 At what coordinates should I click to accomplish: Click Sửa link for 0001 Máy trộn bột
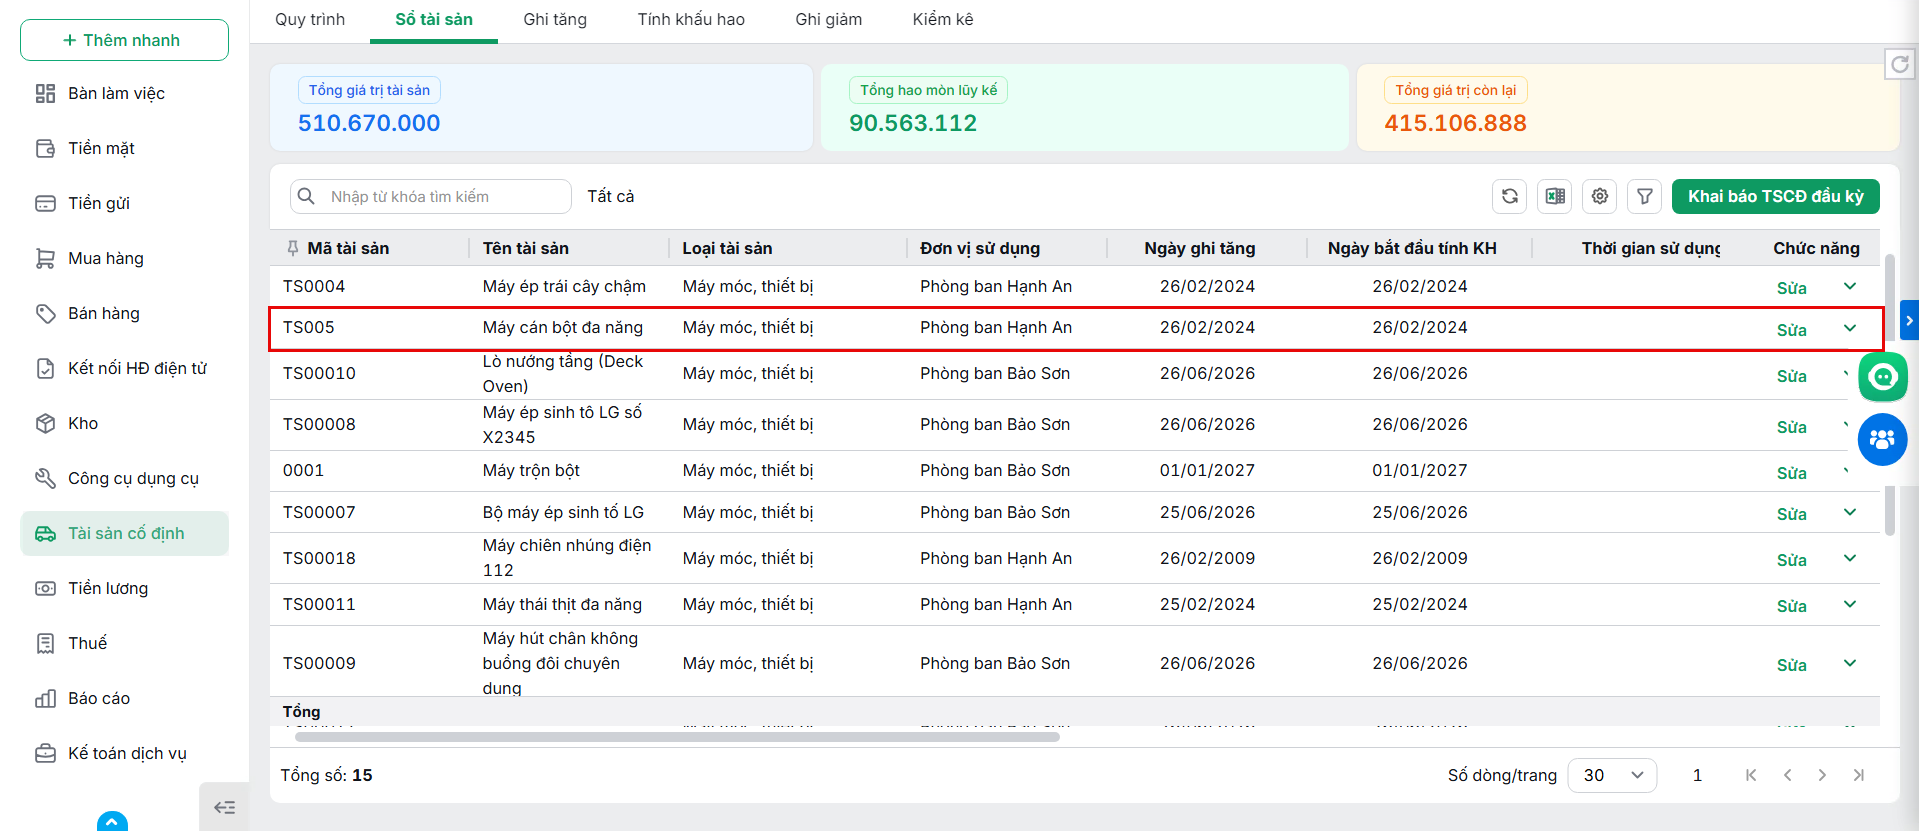click(1791, 473)
